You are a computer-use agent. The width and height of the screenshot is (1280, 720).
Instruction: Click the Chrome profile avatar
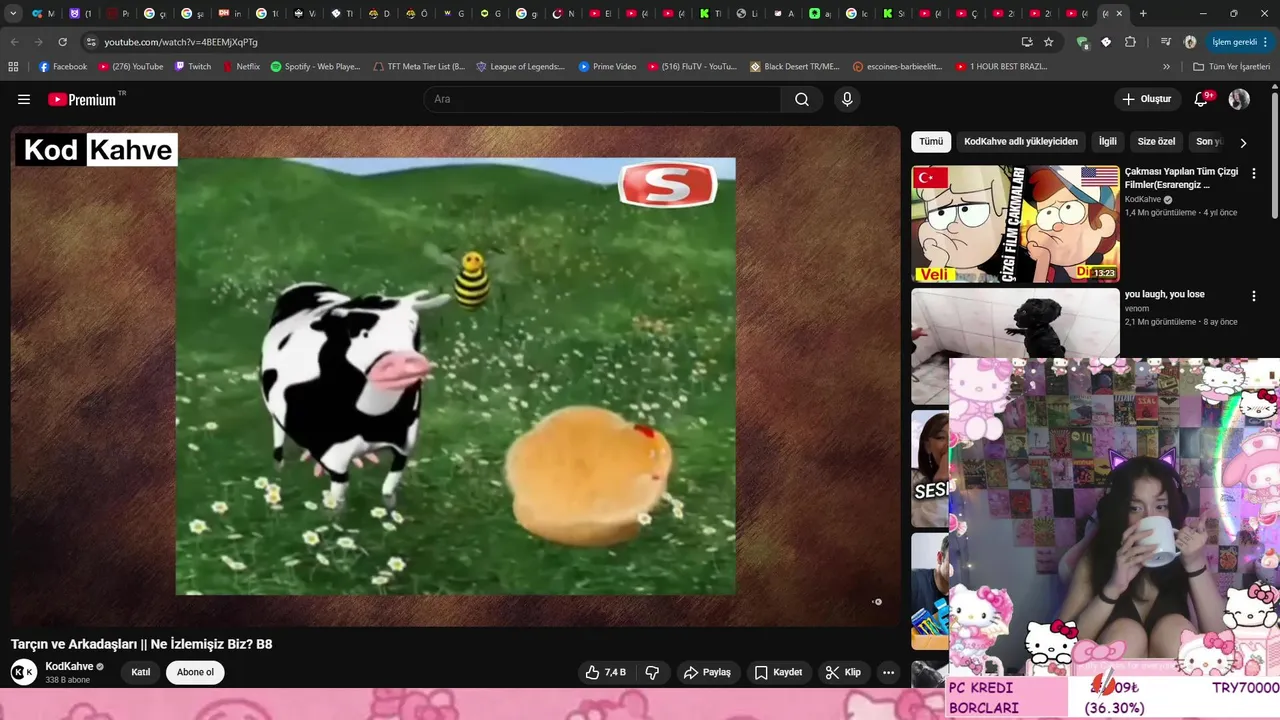1190,42
